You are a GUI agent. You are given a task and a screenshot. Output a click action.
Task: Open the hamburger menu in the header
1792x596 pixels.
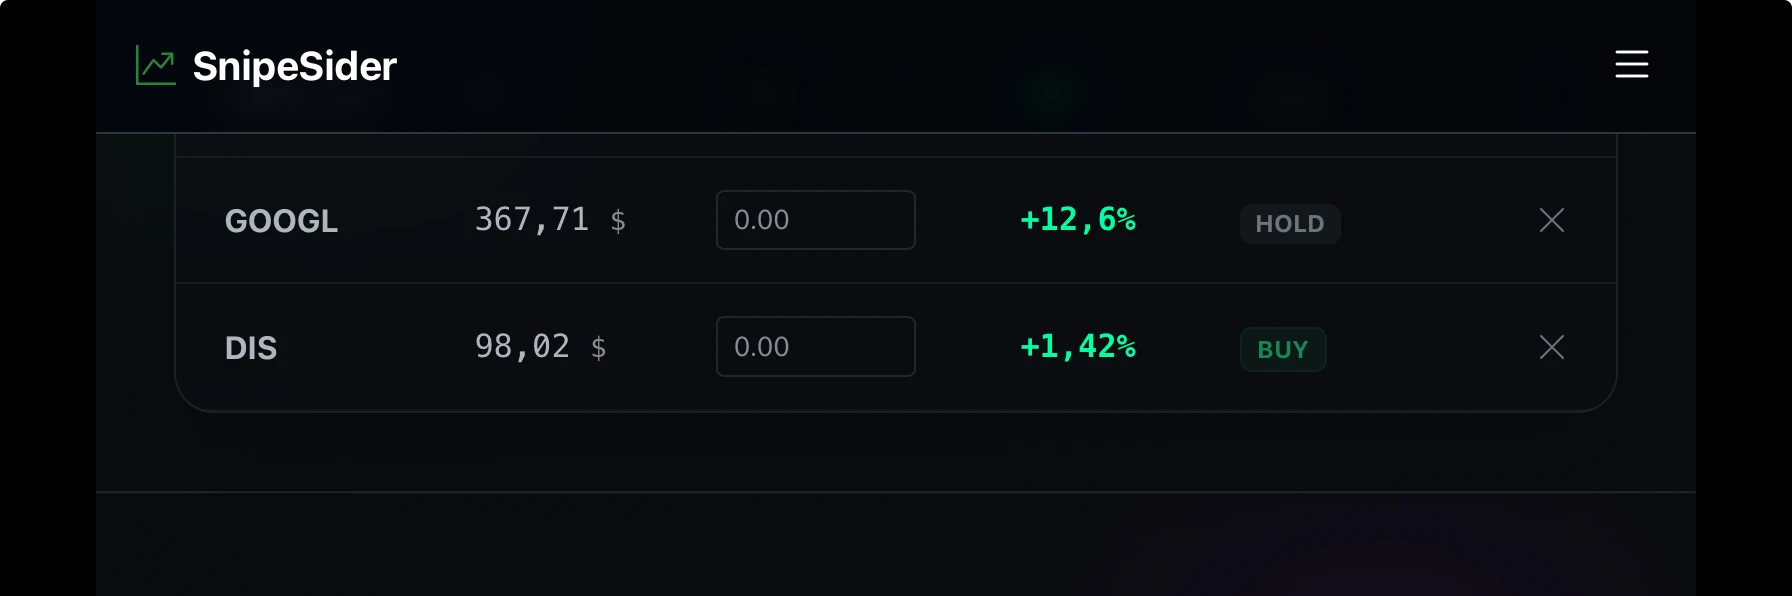[x=1631, y=64]
